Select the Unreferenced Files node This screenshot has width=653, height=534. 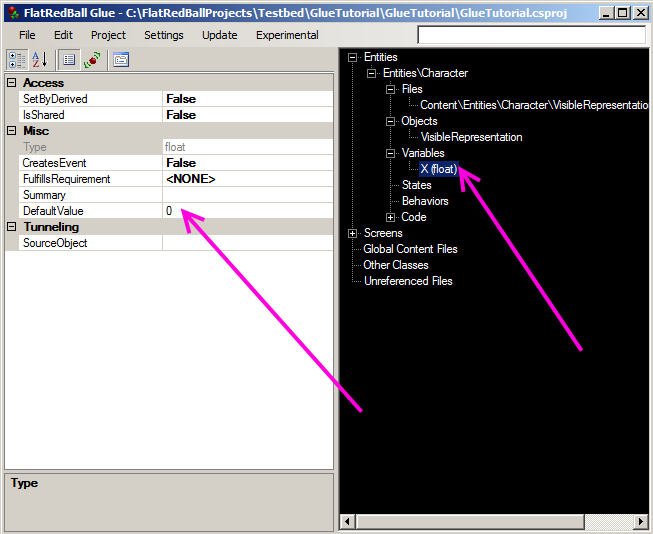[x=408, y=281]
